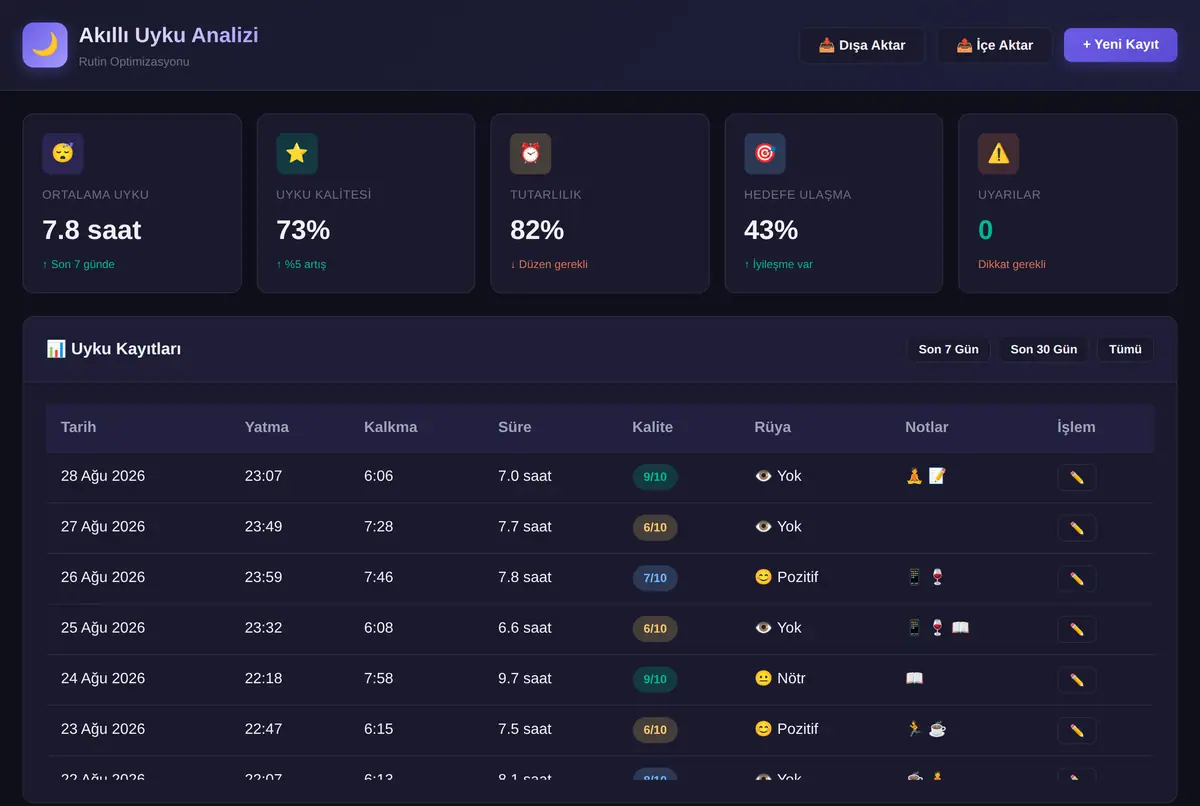Click the coffee cup icon in 23 Ağu notes
This screenshot has height=806, width=1200.
[x=937, y=729]
